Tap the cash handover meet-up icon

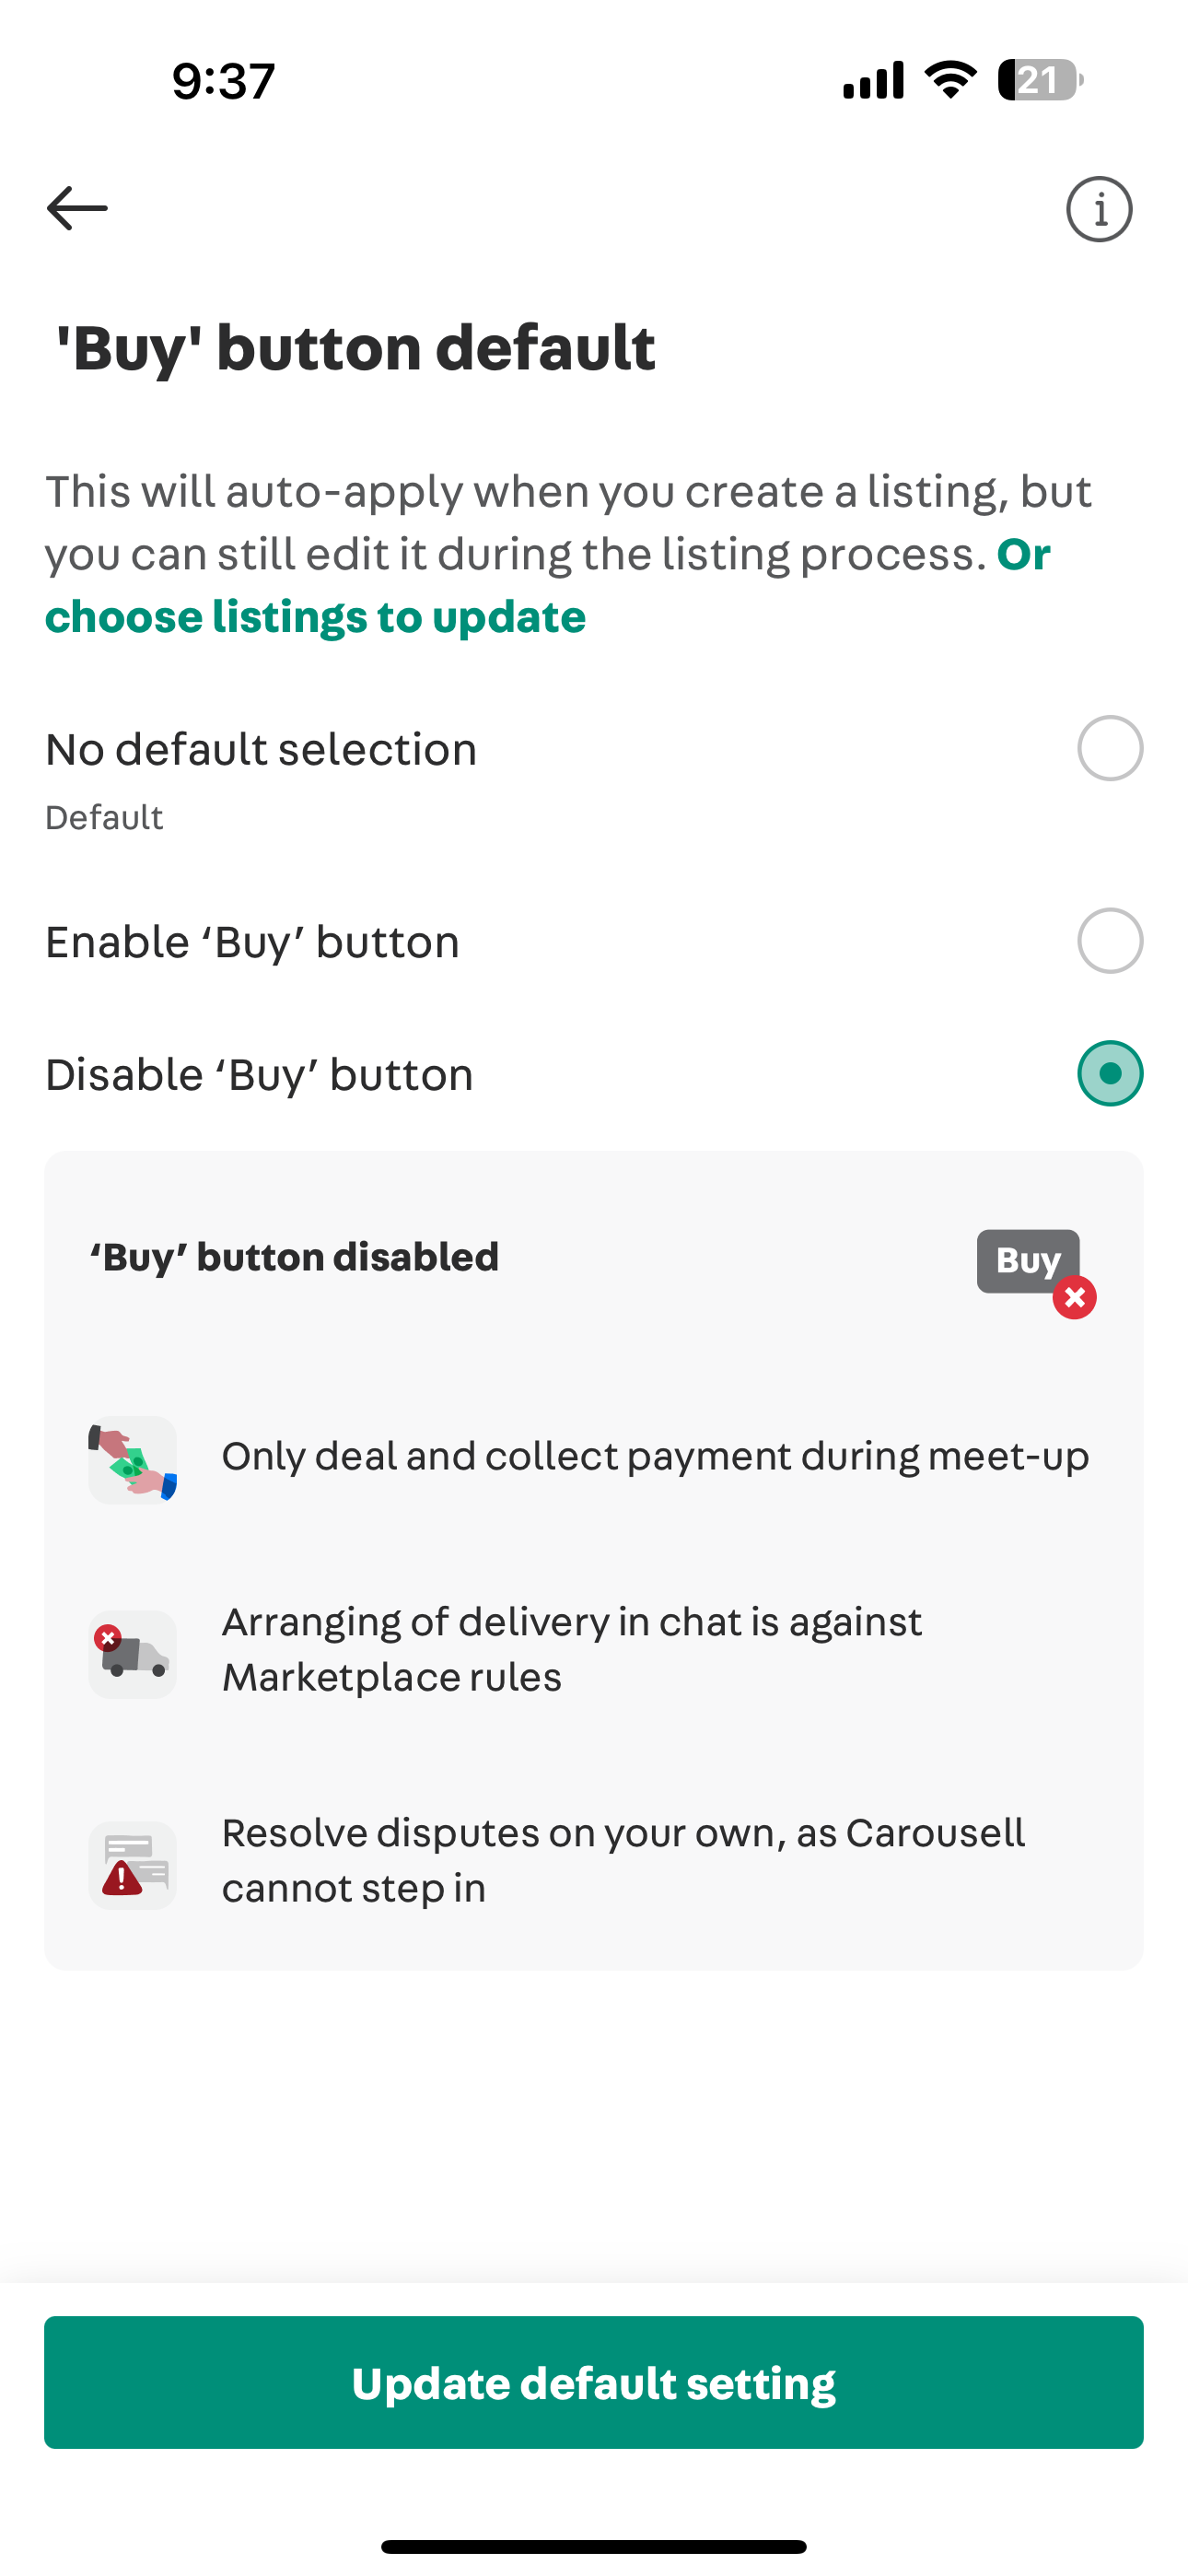point(133,1460)
